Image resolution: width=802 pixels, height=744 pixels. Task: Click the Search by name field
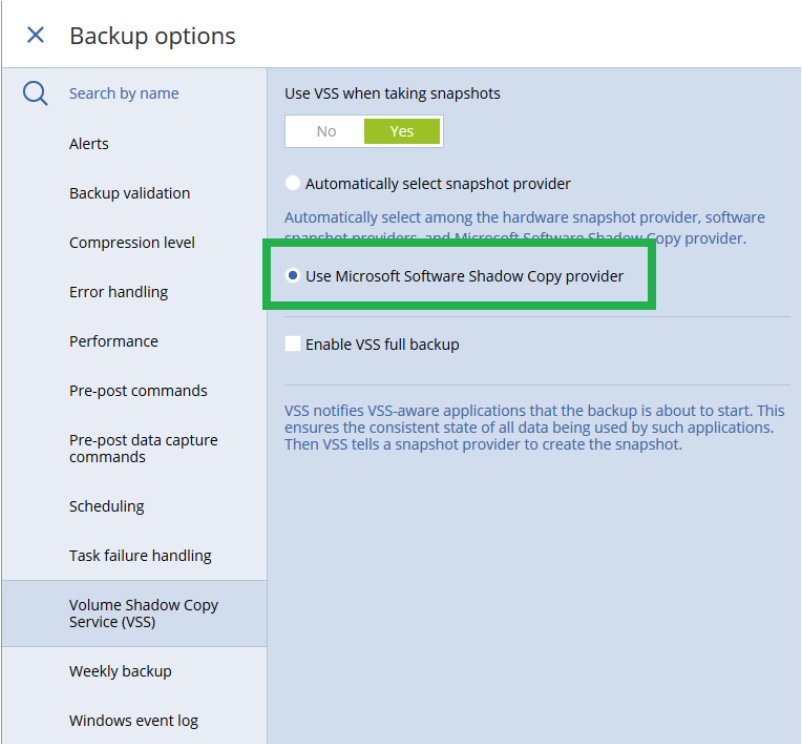(124, 94)
